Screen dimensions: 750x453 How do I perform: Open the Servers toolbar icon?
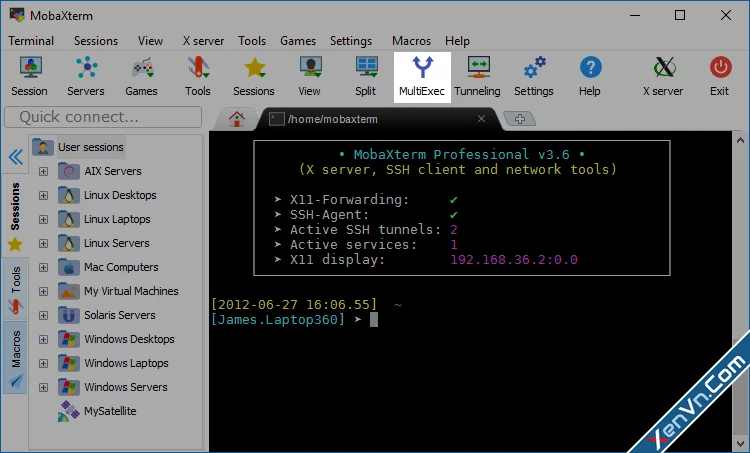point(86,77)
